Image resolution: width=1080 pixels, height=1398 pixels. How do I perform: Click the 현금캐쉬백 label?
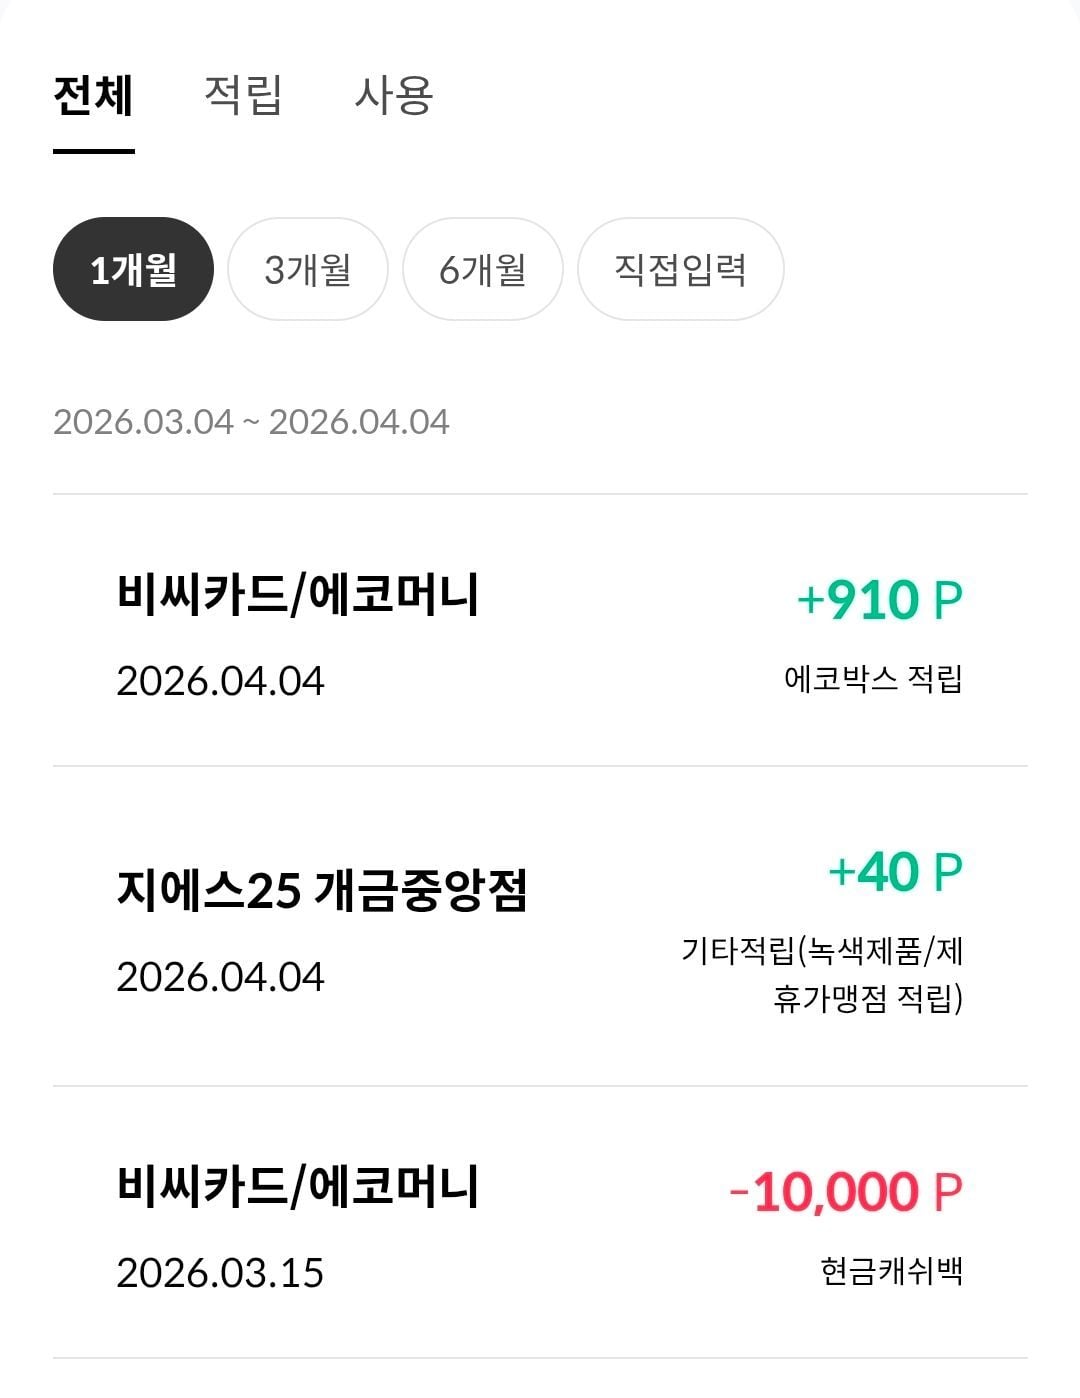click(x=891, y=1272)
